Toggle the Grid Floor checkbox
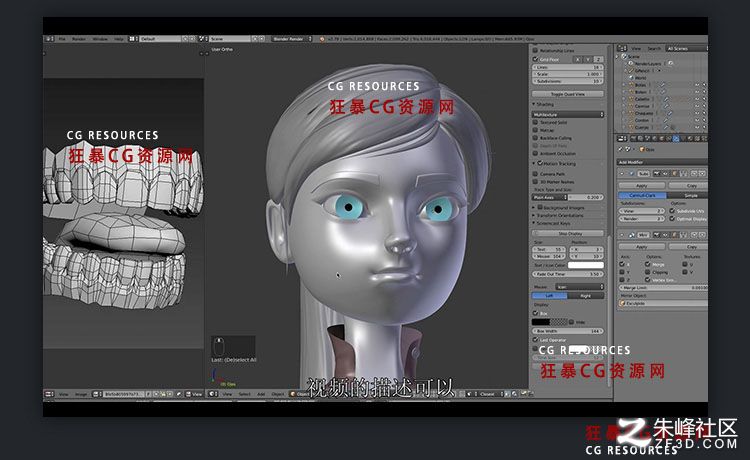 535,59
